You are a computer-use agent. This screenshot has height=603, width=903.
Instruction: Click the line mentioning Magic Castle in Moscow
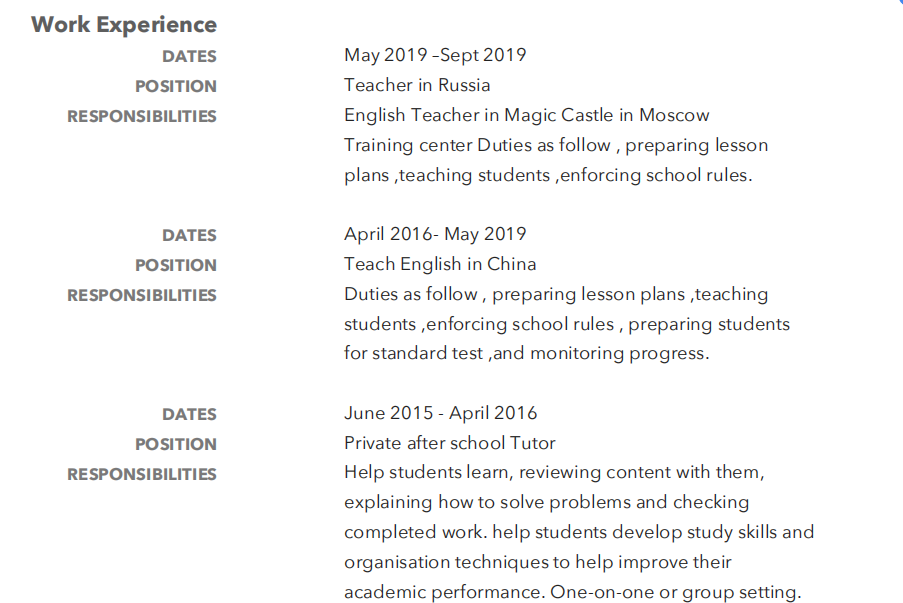pos(526,115)
